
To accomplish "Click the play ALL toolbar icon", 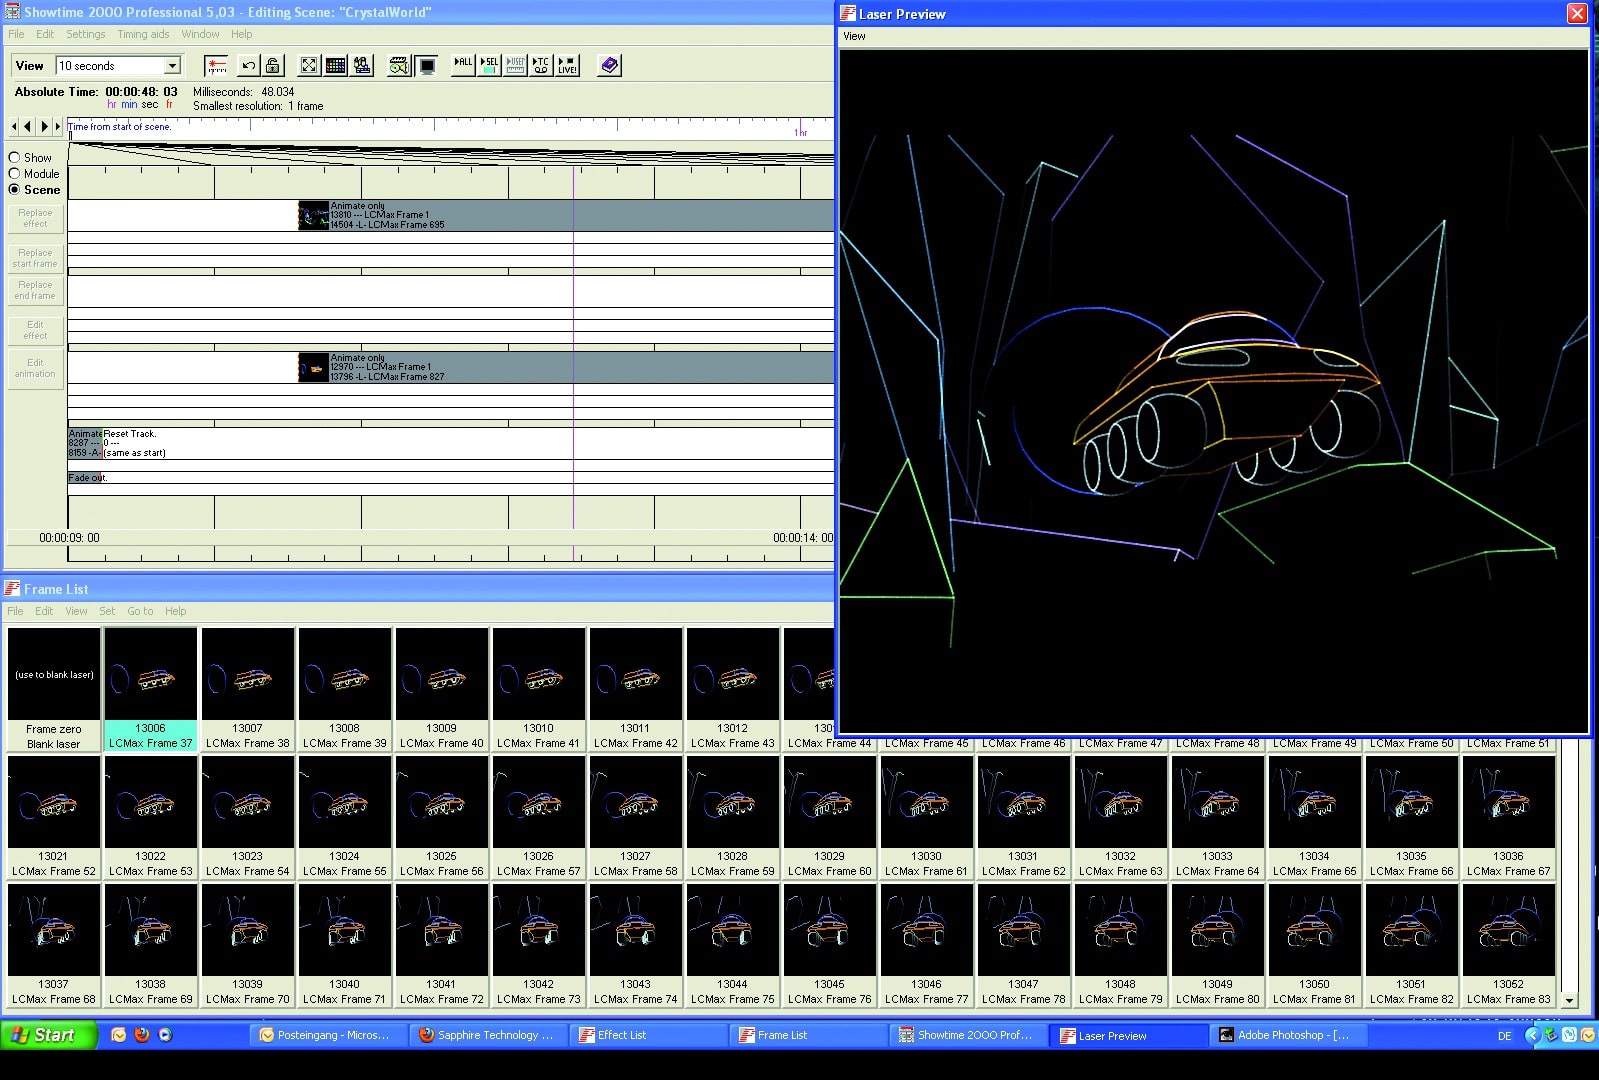I will point(463,65).
